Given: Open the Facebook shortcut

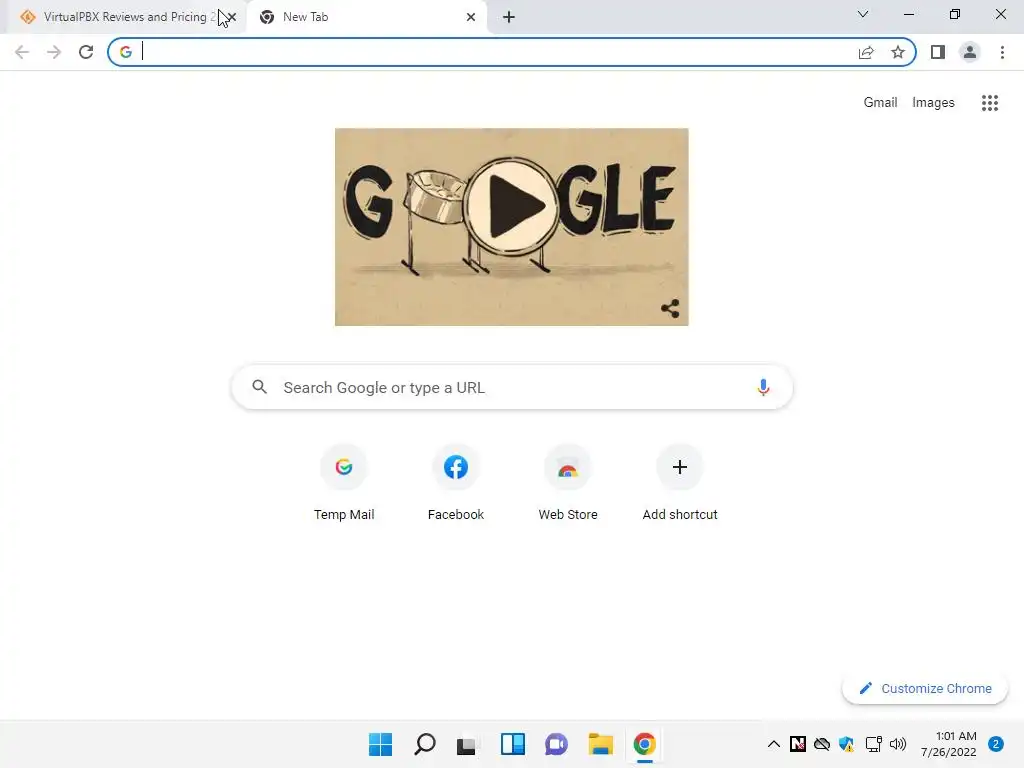Looking at the screenshot, I should pos(456,483).
